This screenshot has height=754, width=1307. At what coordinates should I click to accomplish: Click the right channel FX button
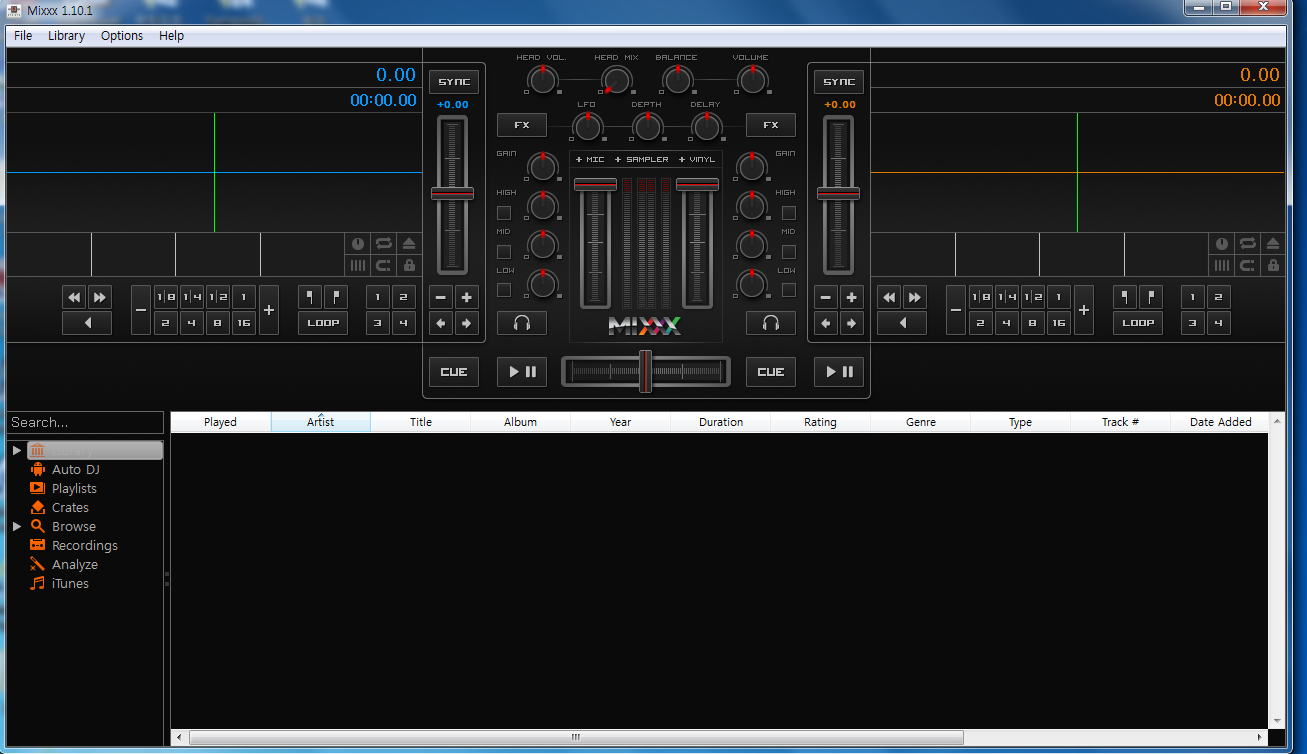[771, 125]
